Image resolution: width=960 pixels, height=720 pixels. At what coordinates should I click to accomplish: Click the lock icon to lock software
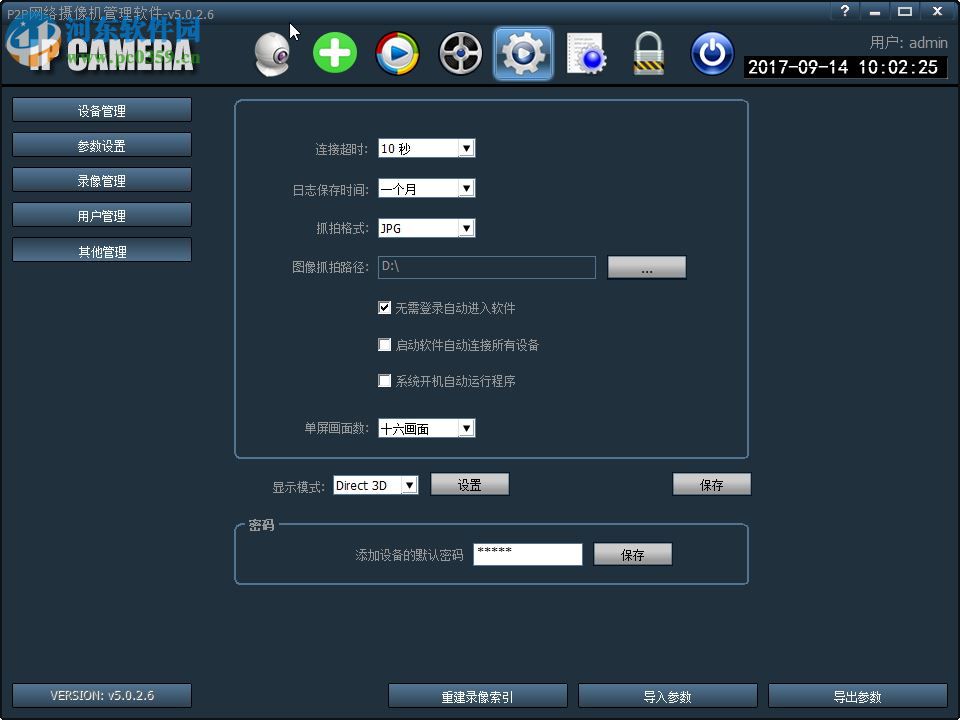pyautogui.click(x=648, y=52)
